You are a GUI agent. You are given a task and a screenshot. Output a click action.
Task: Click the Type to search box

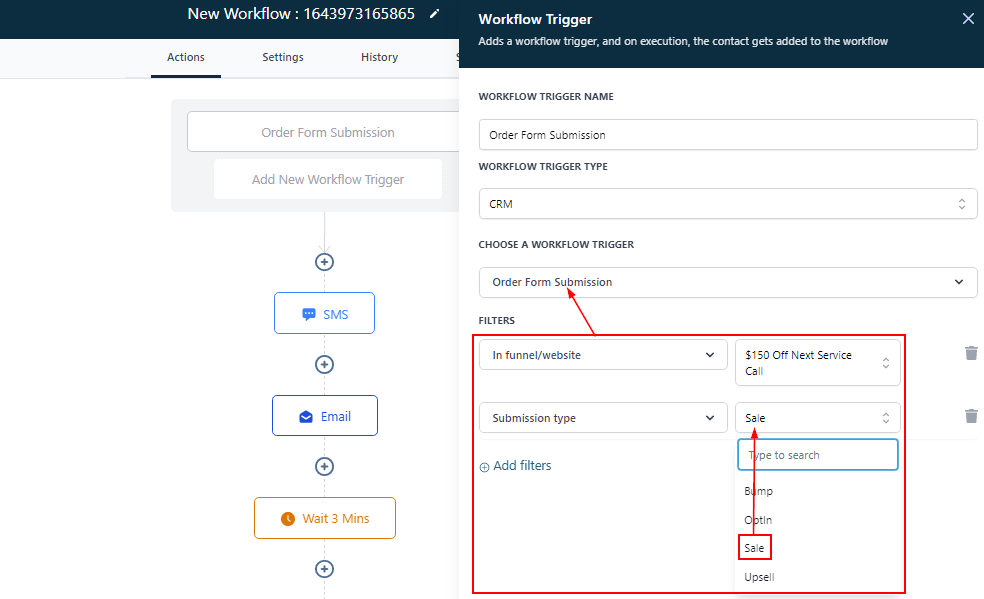pyautogui.click(x=818, y=455)
